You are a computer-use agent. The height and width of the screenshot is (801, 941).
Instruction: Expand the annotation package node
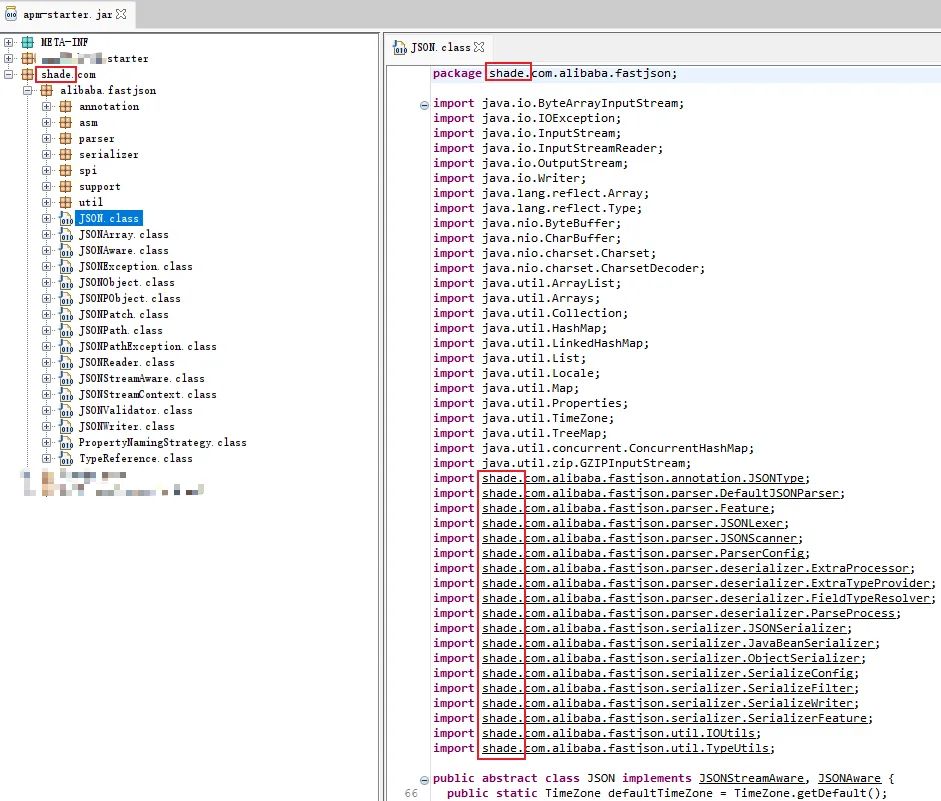(x=47, y=106)
